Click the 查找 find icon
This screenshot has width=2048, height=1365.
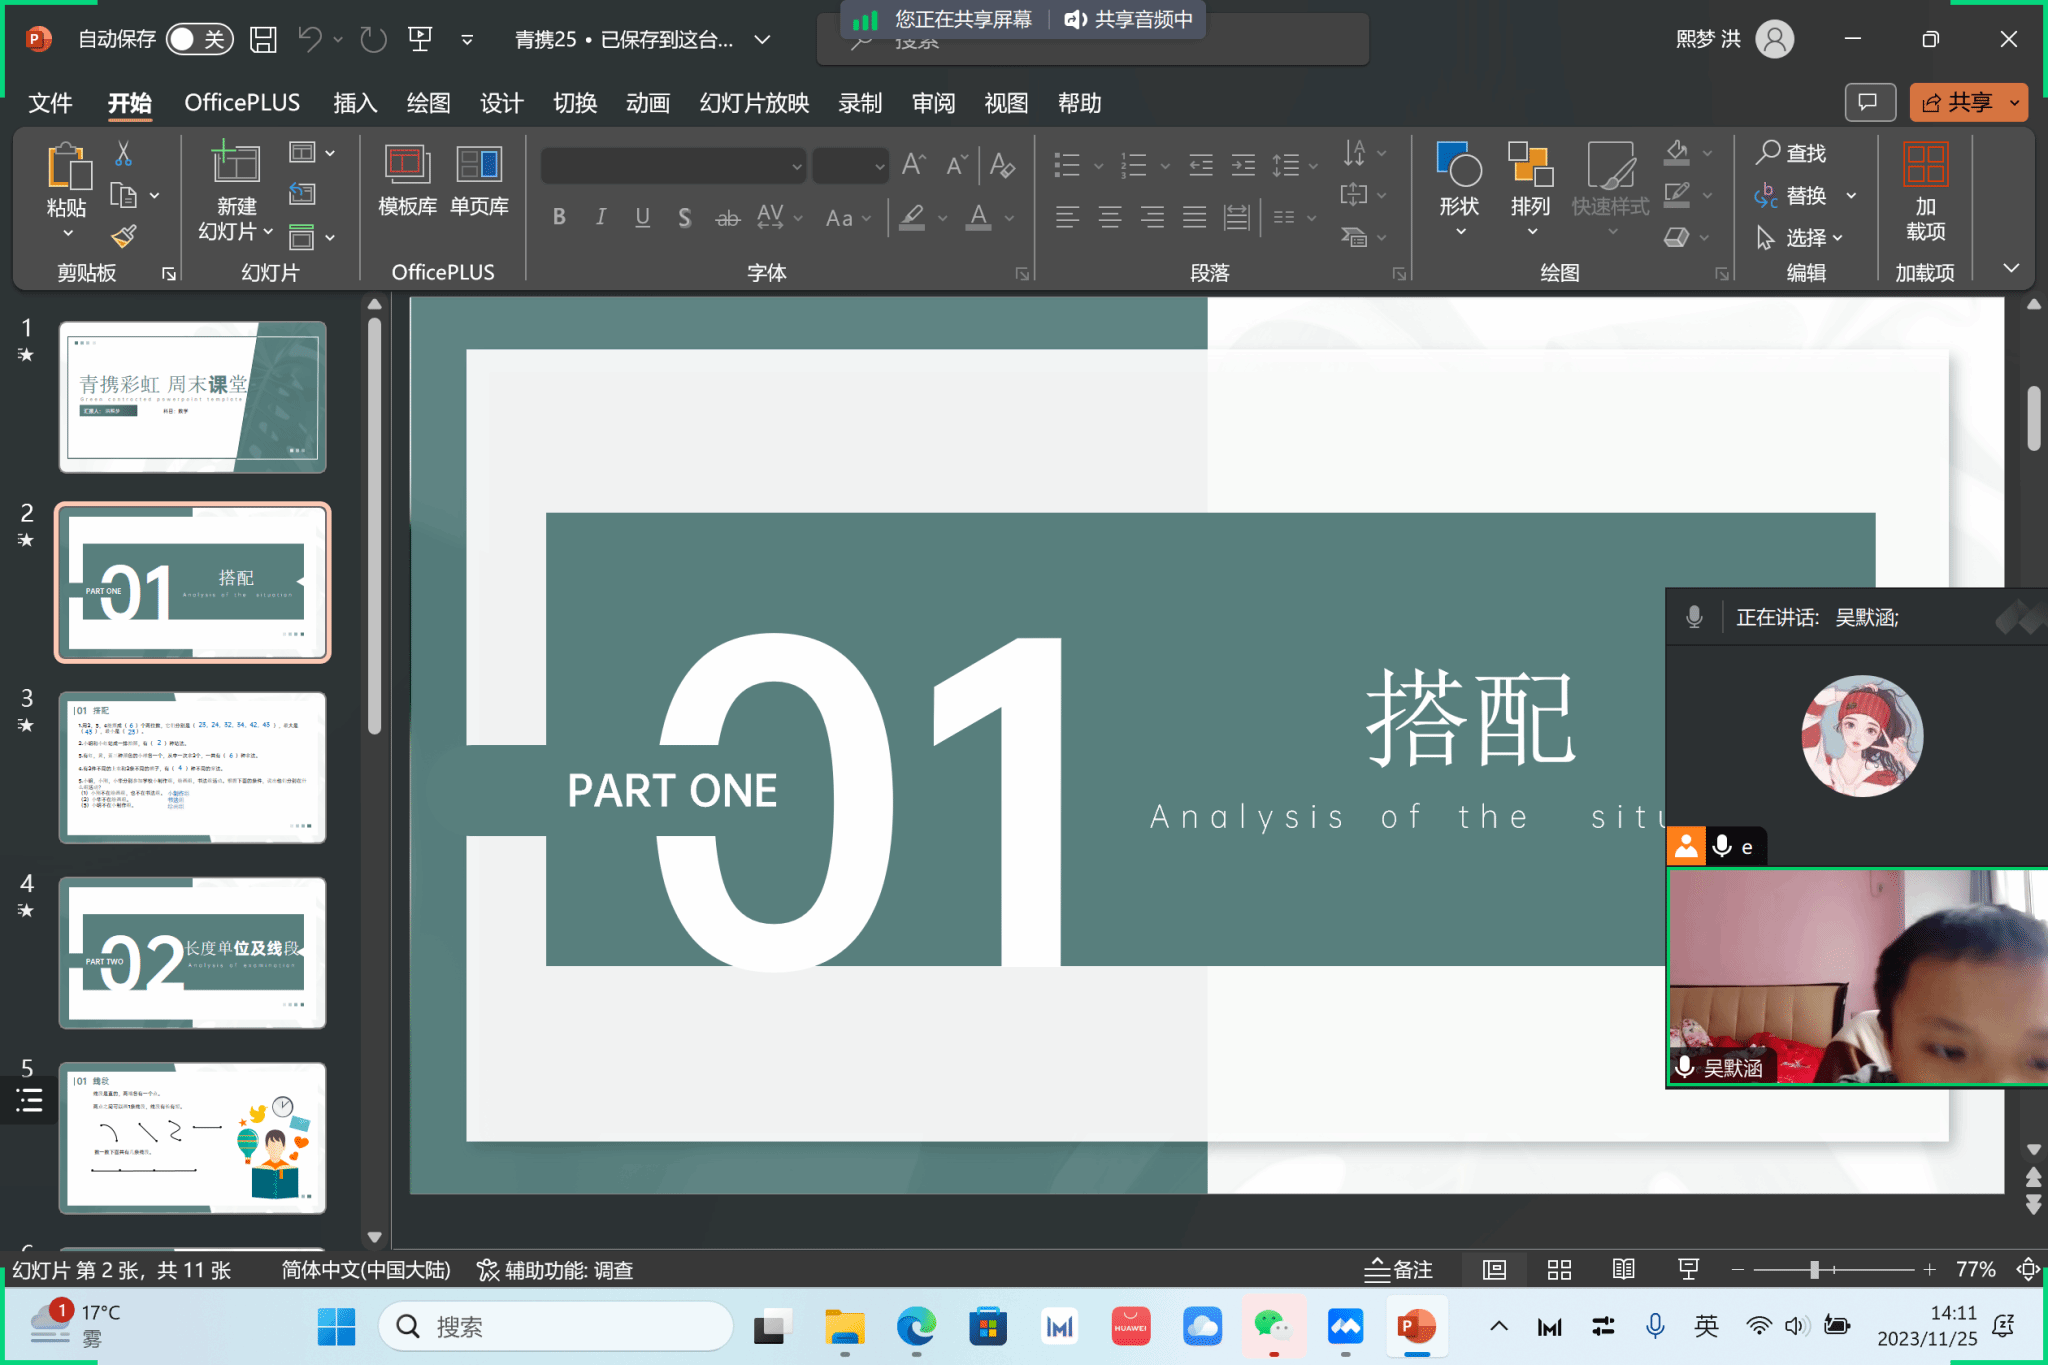tap(1768, 152)
